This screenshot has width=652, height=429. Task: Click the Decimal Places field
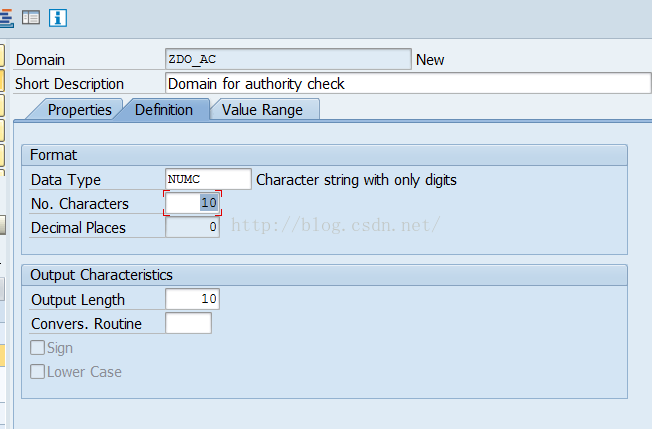193,227
